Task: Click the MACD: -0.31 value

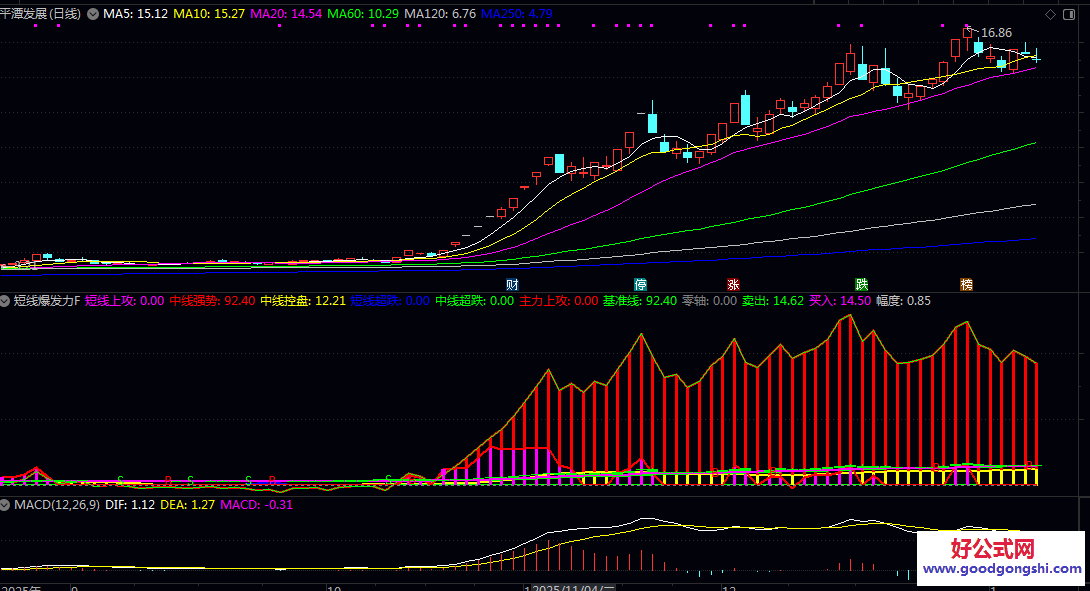Action: (x=257, y=505)
